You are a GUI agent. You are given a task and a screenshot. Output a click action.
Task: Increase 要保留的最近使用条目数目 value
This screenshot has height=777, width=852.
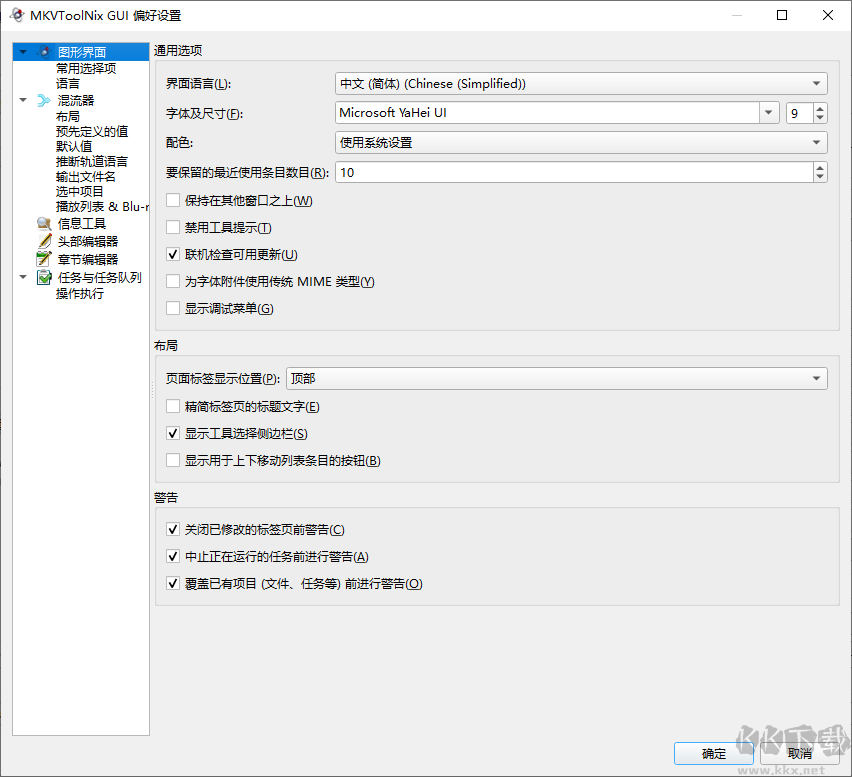820,167
